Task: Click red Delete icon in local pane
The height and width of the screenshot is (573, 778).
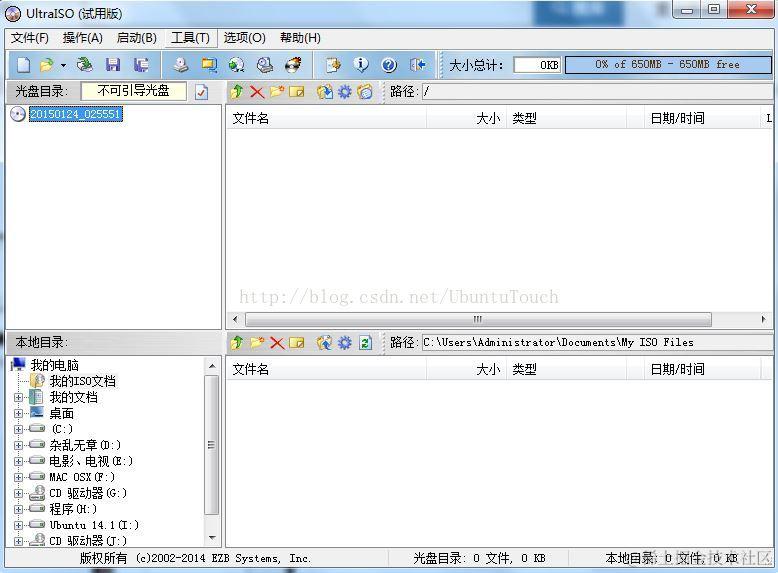Action: click(x=277, y=343)
